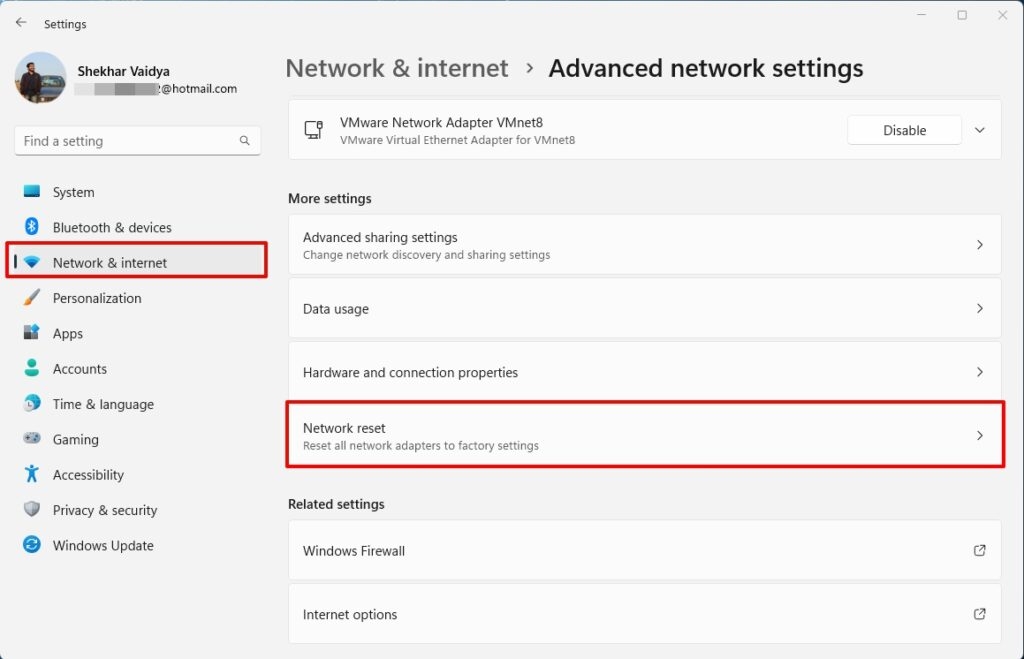Open Time & language settings
The width and height of the screenshot is (1024, 659).
pos(137,404)
